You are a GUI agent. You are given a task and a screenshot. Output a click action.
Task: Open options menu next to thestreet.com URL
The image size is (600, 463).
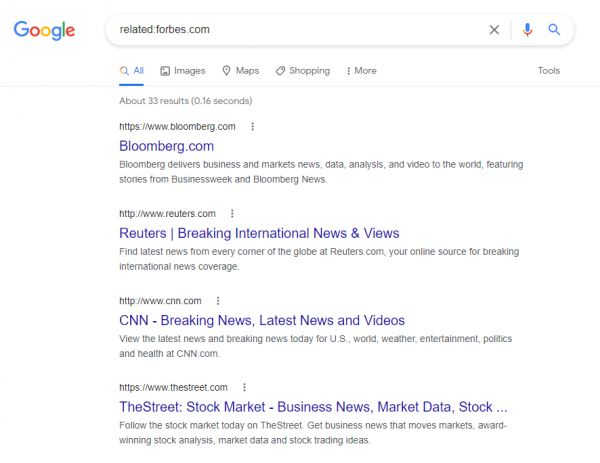(x=244, y=388)
